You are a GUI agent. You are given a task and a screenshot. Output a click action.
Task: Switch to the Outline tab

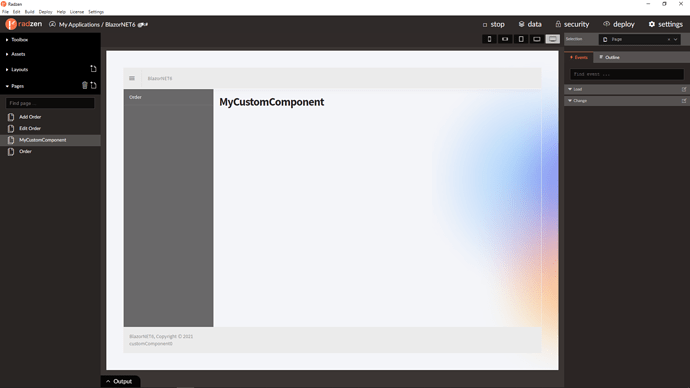(609, 57)
